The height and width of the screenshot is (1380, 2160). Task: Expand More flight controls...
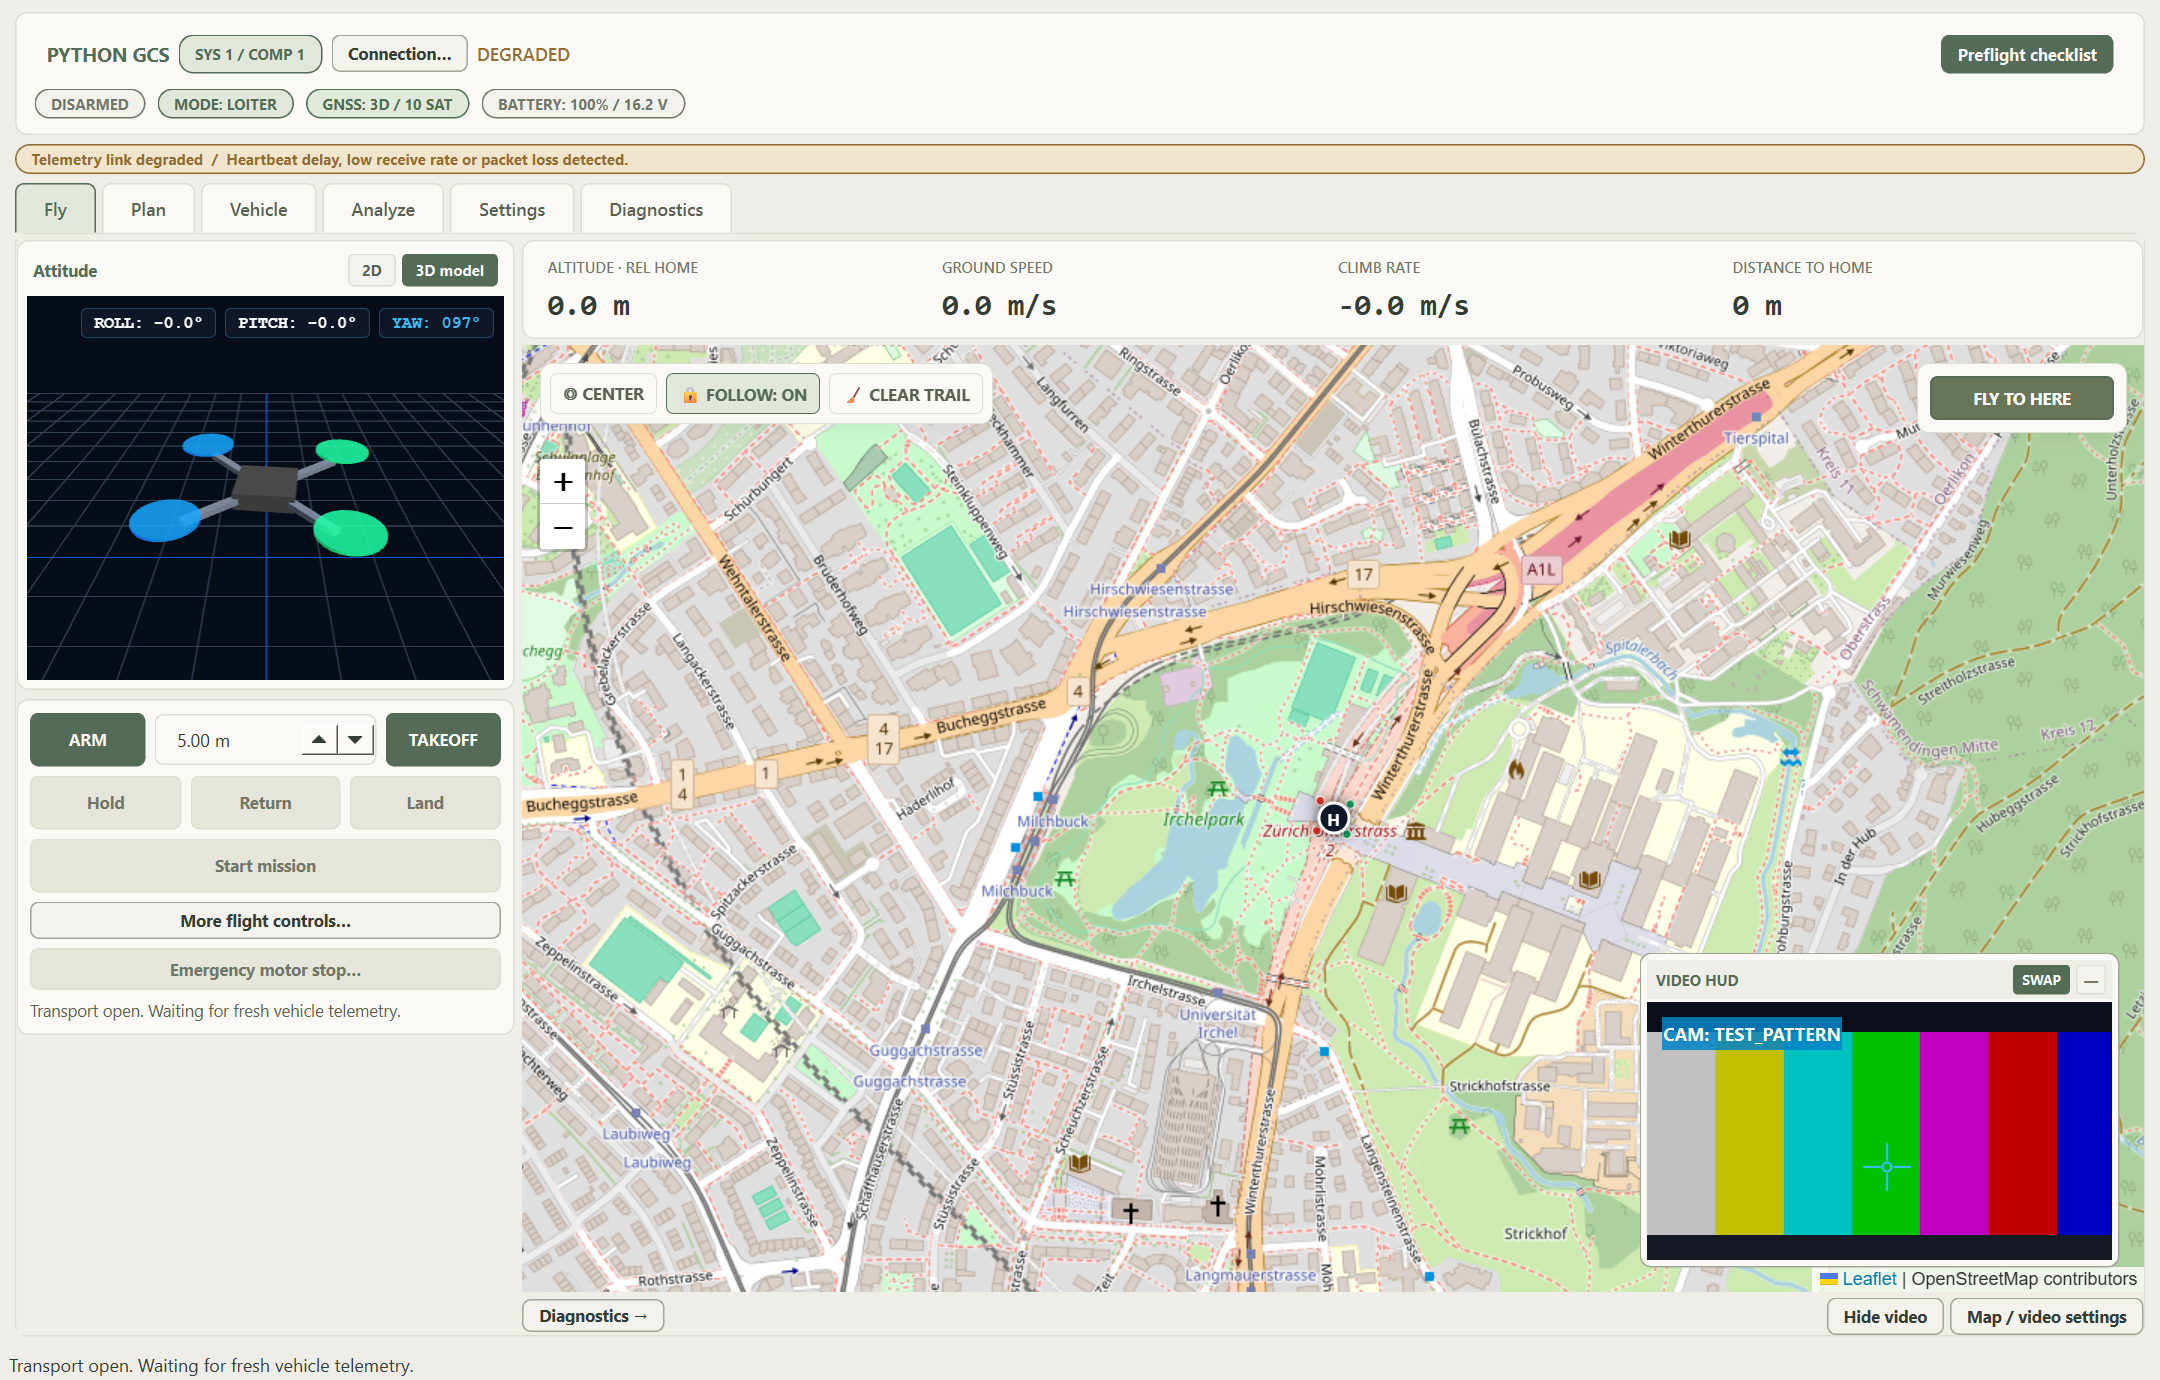(265, 921)
